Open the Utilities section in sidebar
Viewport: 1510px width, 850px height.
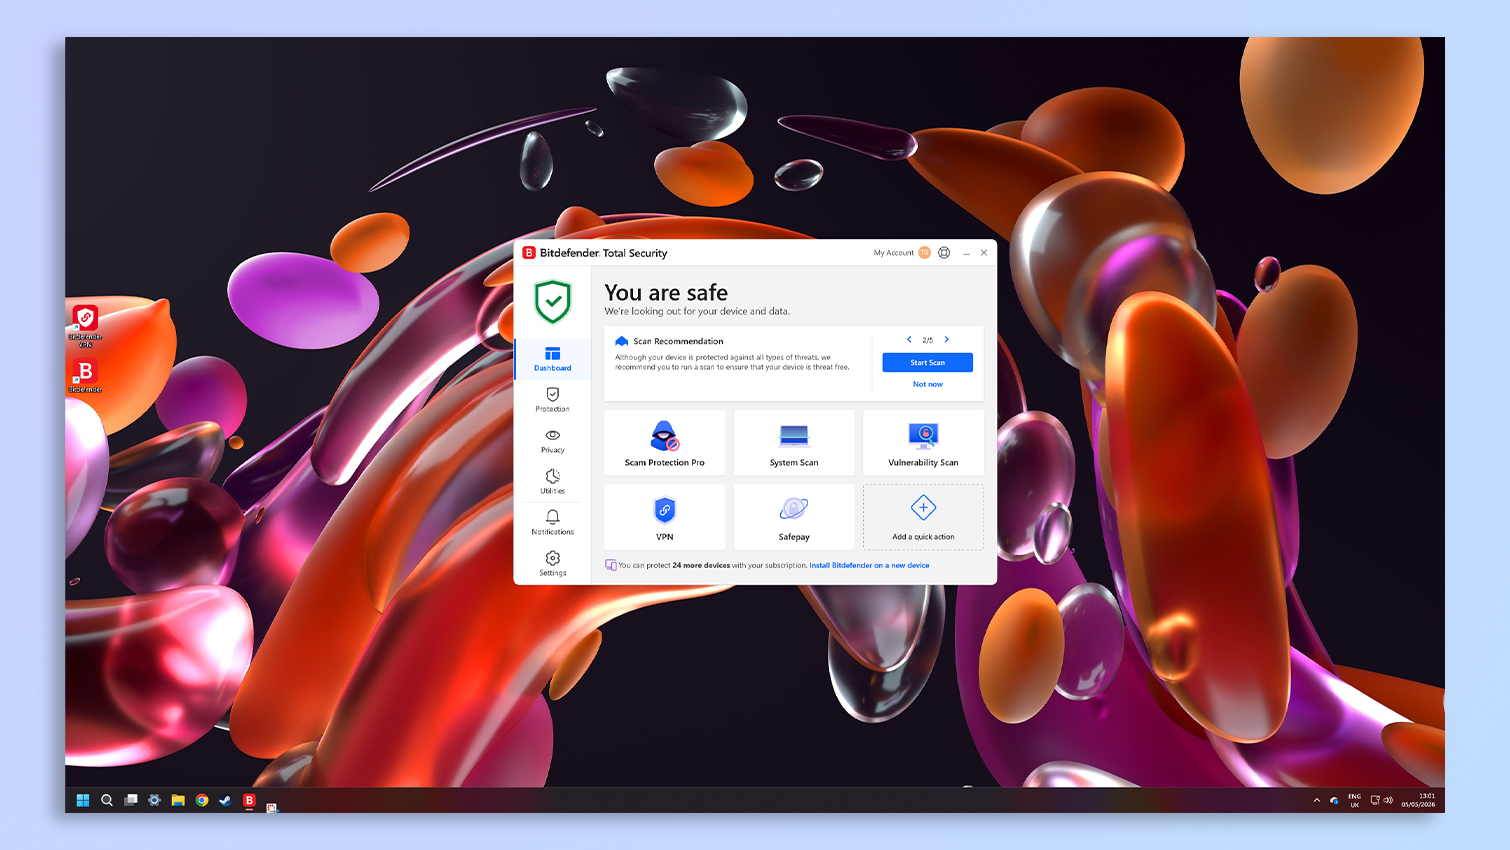(552, 482)
